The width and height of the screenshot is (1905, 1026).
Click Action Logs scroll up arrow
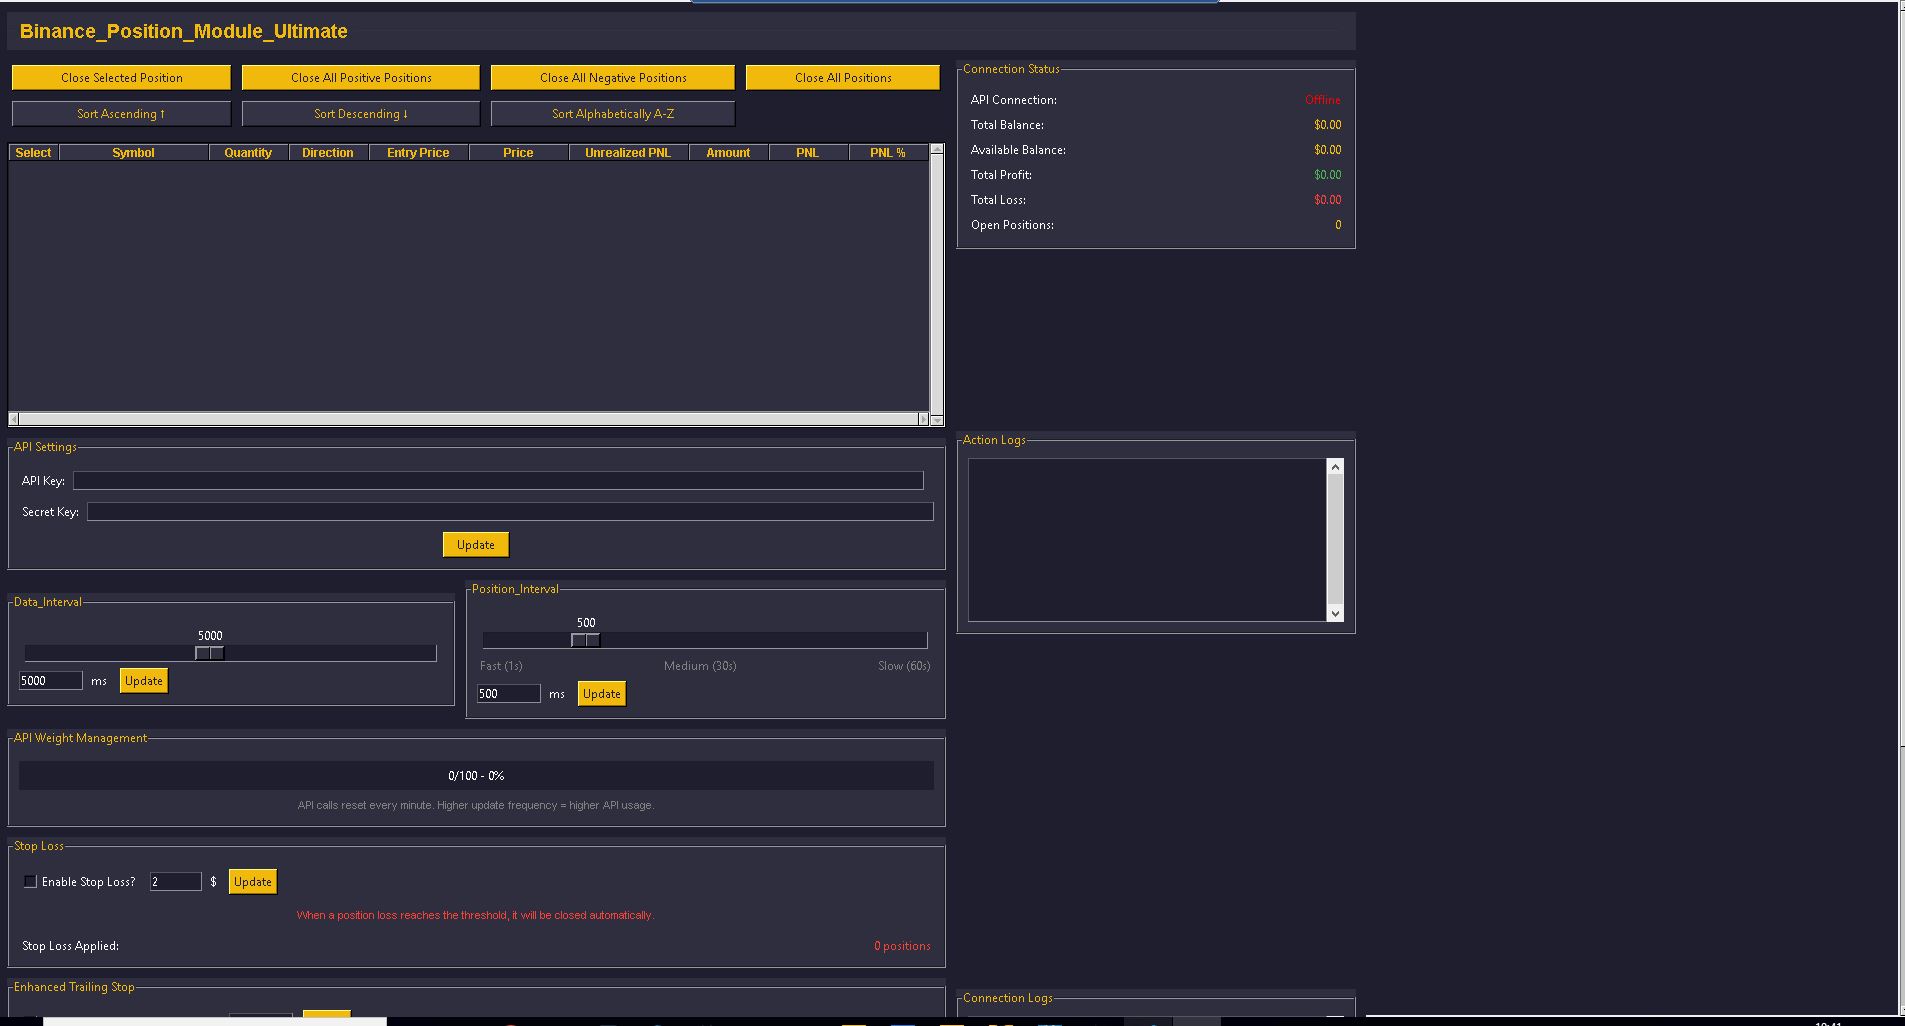pos(1335,467)
